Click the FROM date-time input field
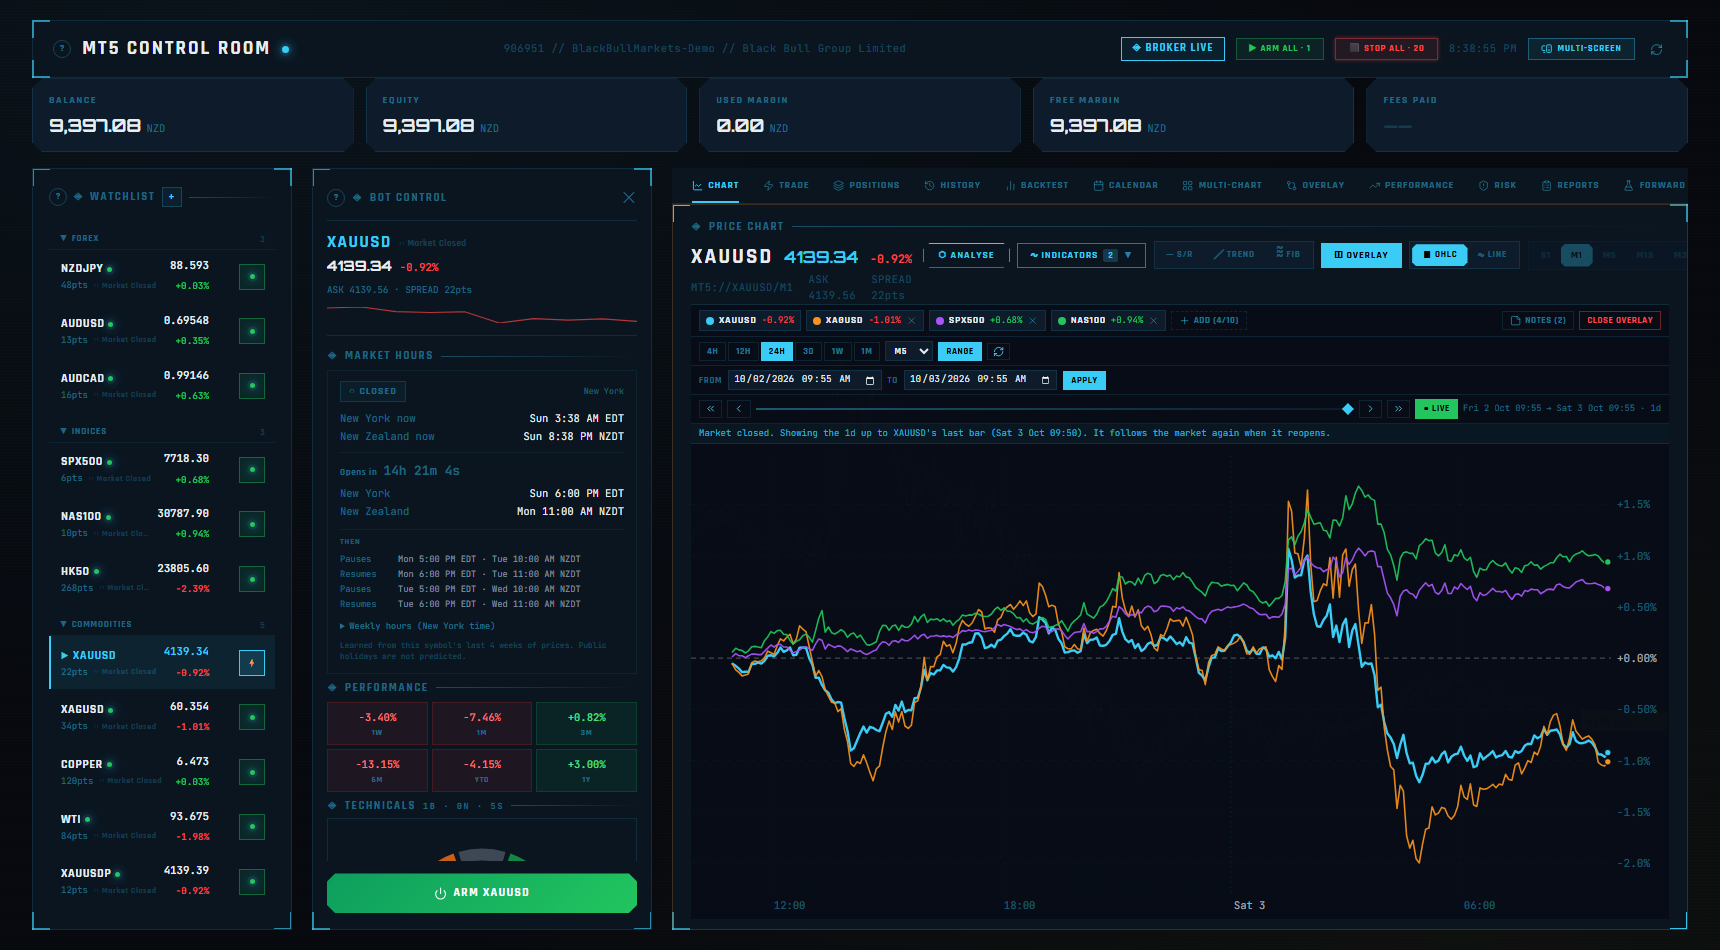The height and width of the screenshot is (950, 1720). point(805,380)
